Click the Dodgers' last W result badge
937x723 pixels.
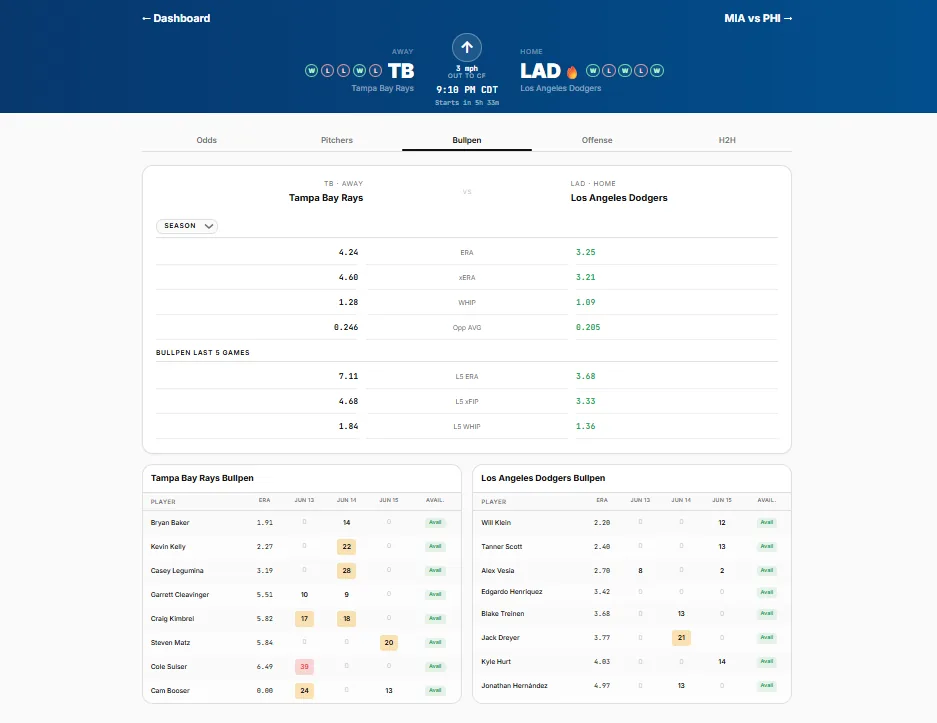tap(657, 71)
